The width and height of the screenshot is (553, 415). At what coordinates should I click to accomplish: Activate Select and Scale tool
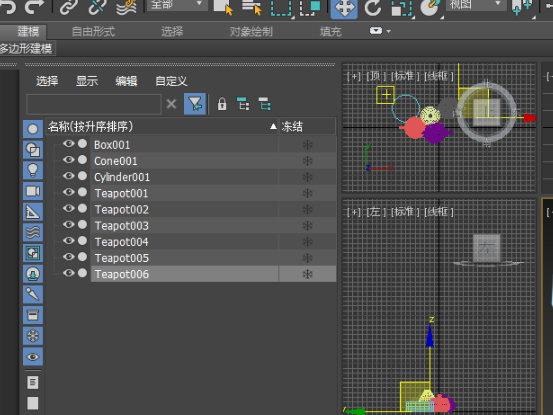pyautogui.click(x=402, y=8)
